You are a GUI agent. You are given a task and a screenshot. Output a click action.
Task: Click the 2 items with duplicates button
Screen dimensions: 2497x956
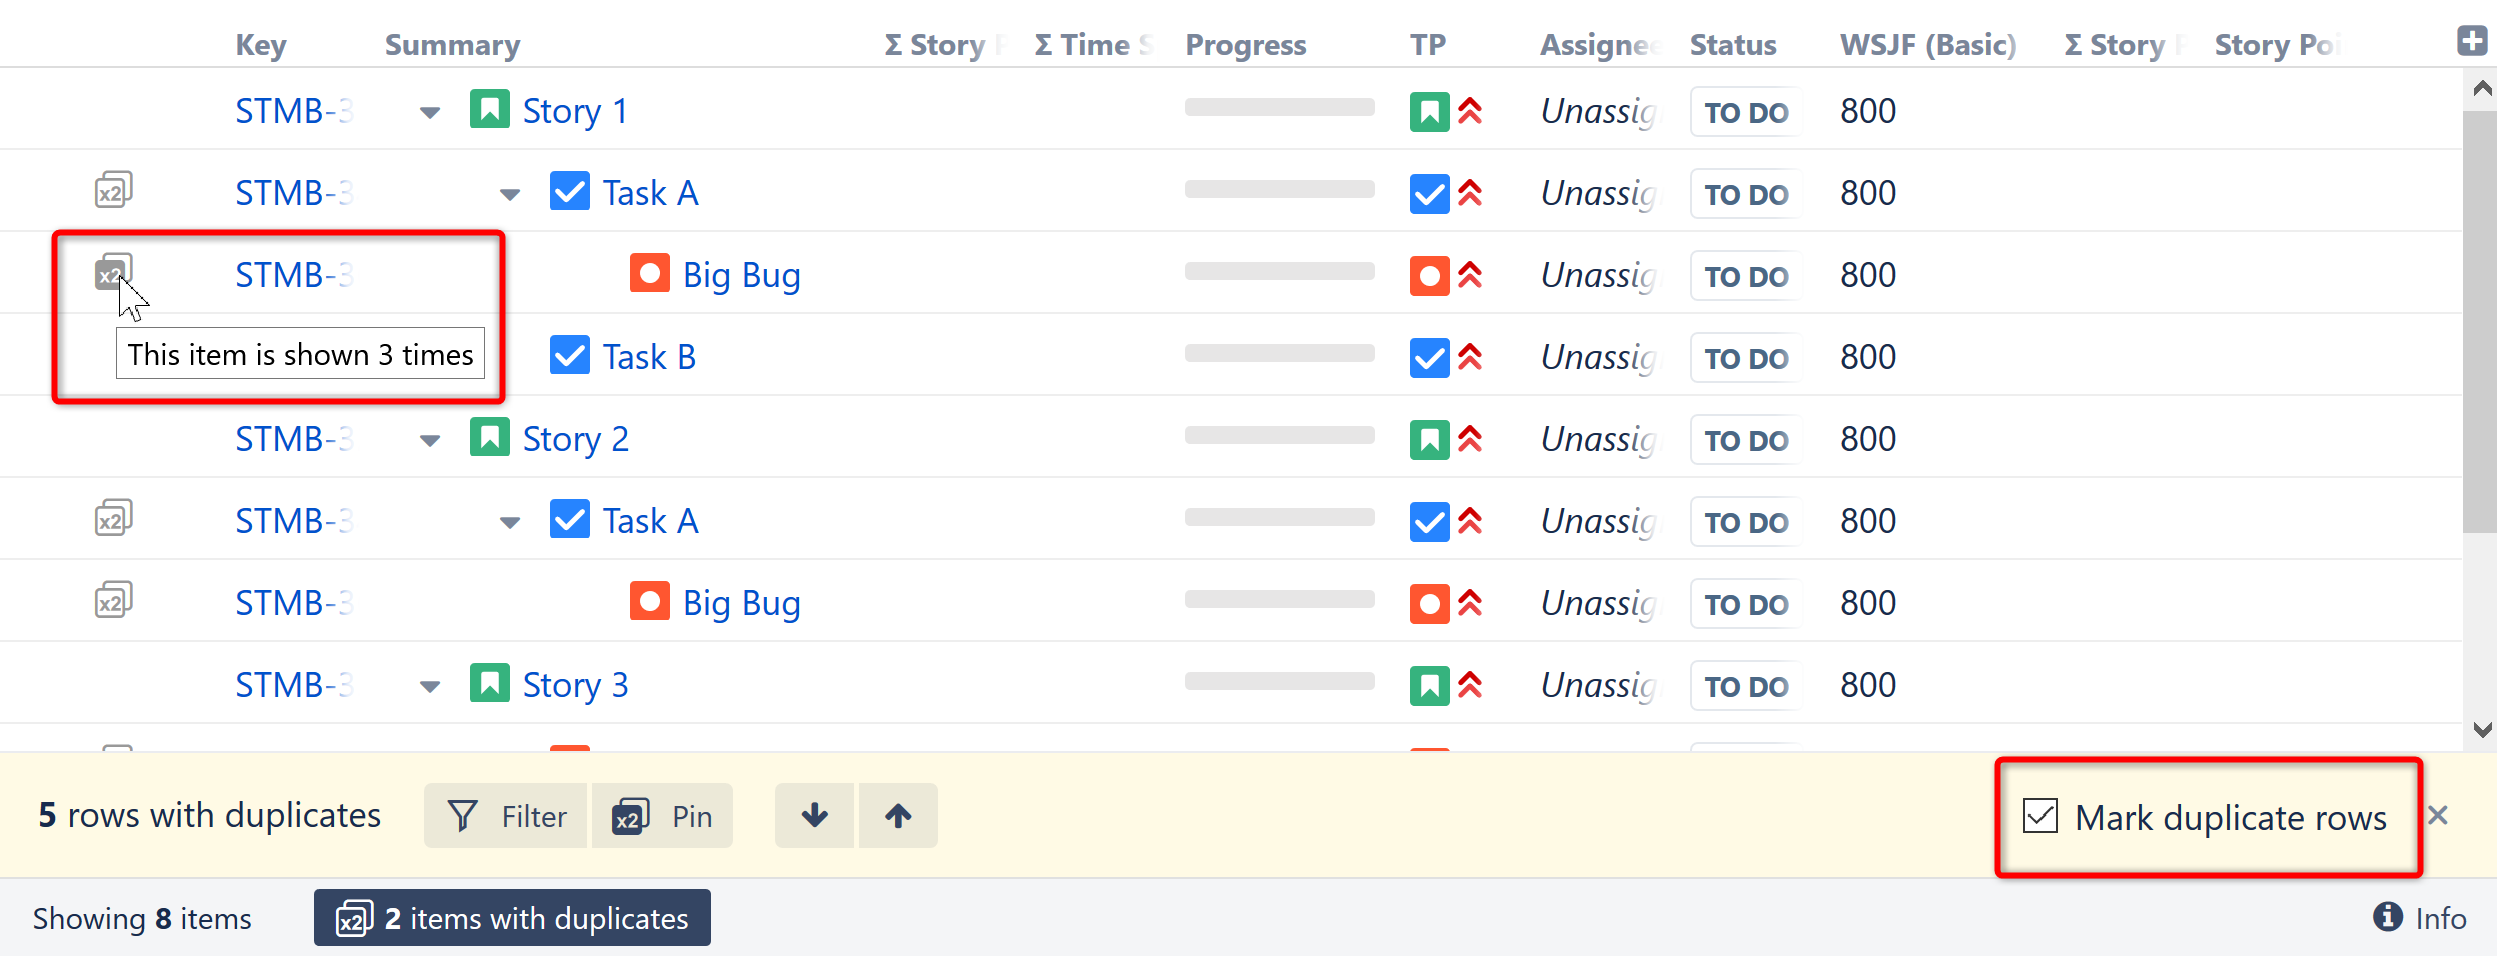512,918
